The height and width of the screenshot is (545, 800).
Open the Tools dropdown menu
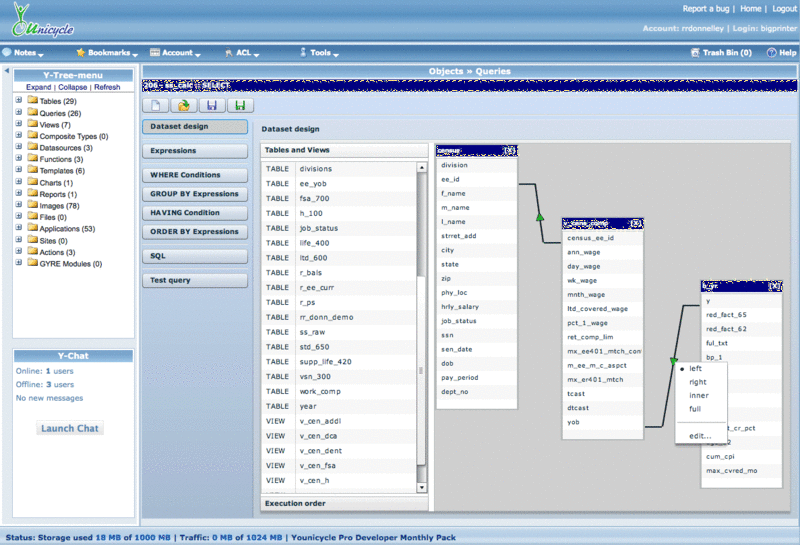[320, 52]
